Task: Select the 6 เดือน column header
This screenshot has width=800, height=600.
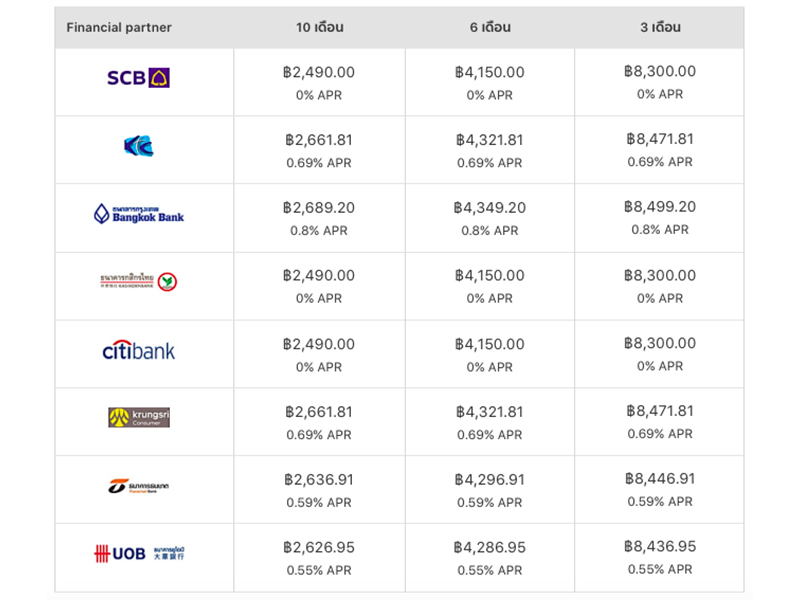Action: 490,28
